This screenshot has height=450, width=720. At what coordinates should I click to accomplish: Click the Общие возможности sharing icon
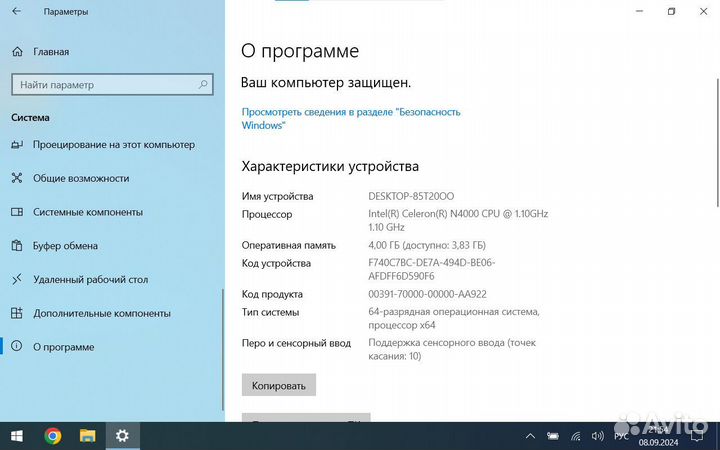tap(17, 178)
